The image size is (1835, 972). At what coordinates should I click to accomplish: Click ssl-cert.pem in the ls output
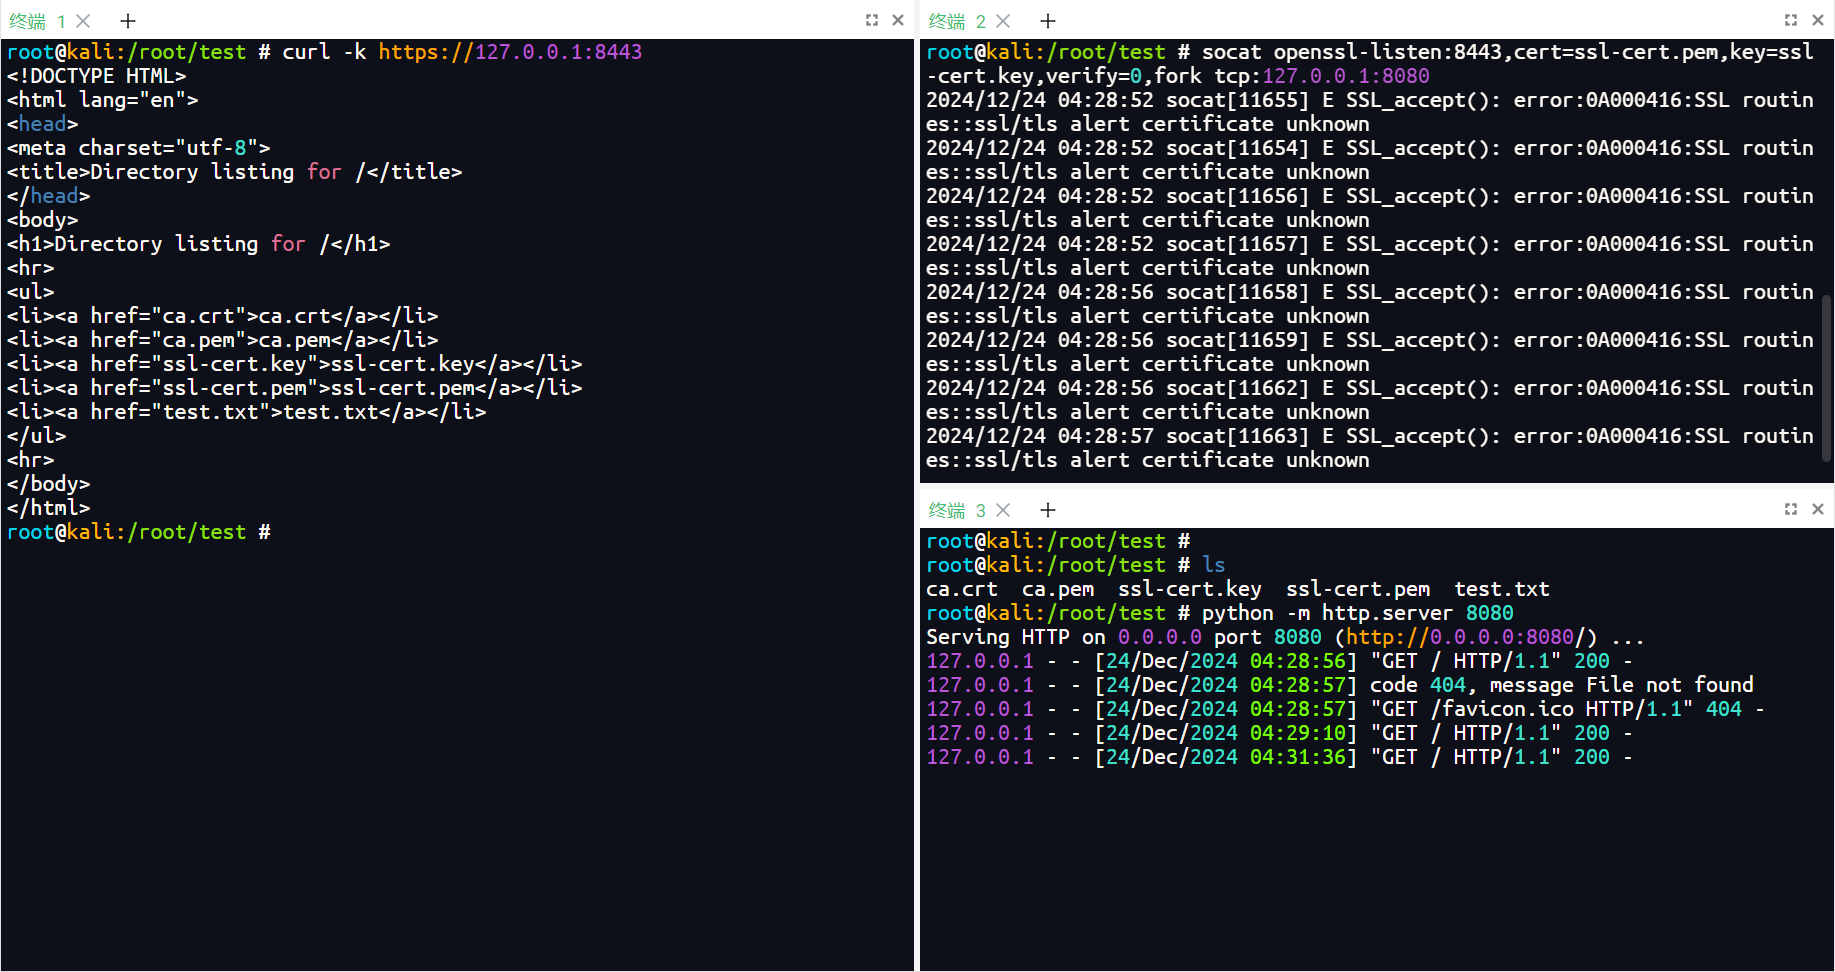pyautogui.click(x=1357, y=589)
